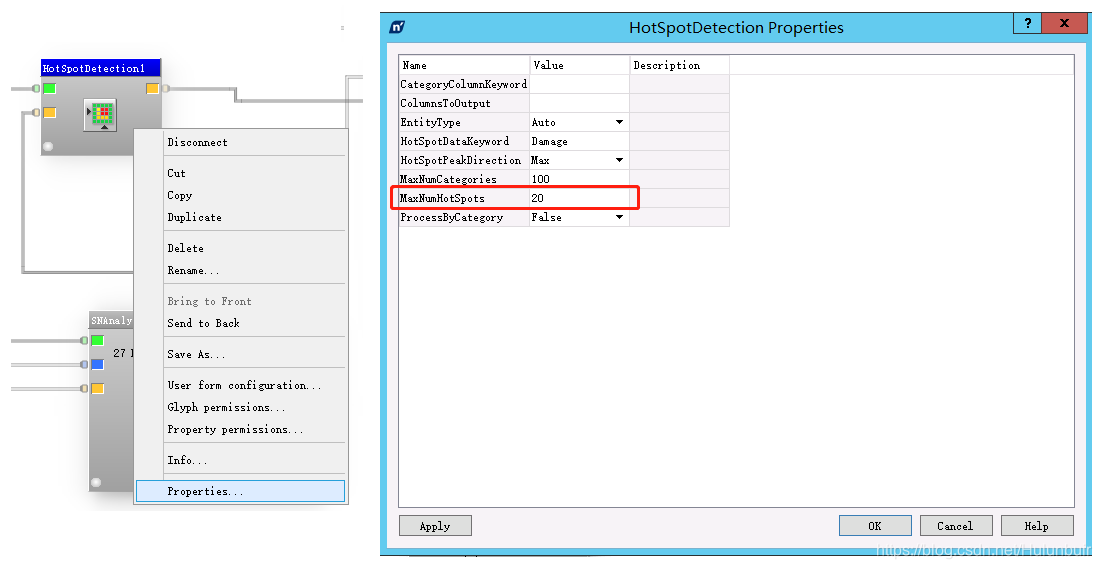The height and width of the screenshot is (569, 1102).
Task: Click status indicator circle on HotSpotDetection1 glyph
Action: (48, 146)
